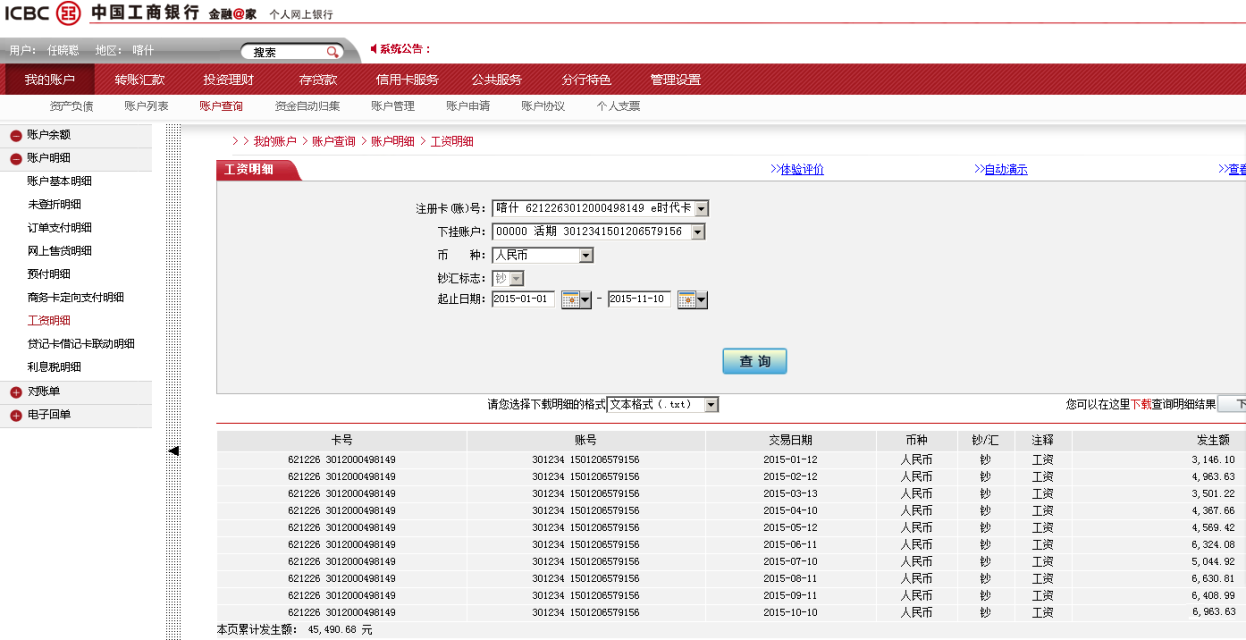Screen dimensions: 1246x640
Task: Open the 信用卡服务 menu
Action: (407, 80)
